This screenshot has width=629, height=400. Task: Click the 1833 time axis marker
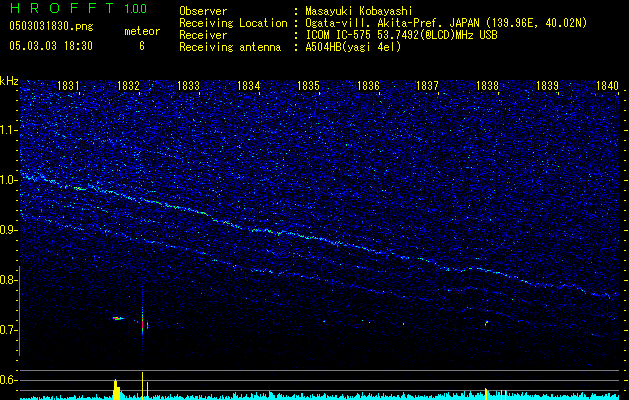188,85
